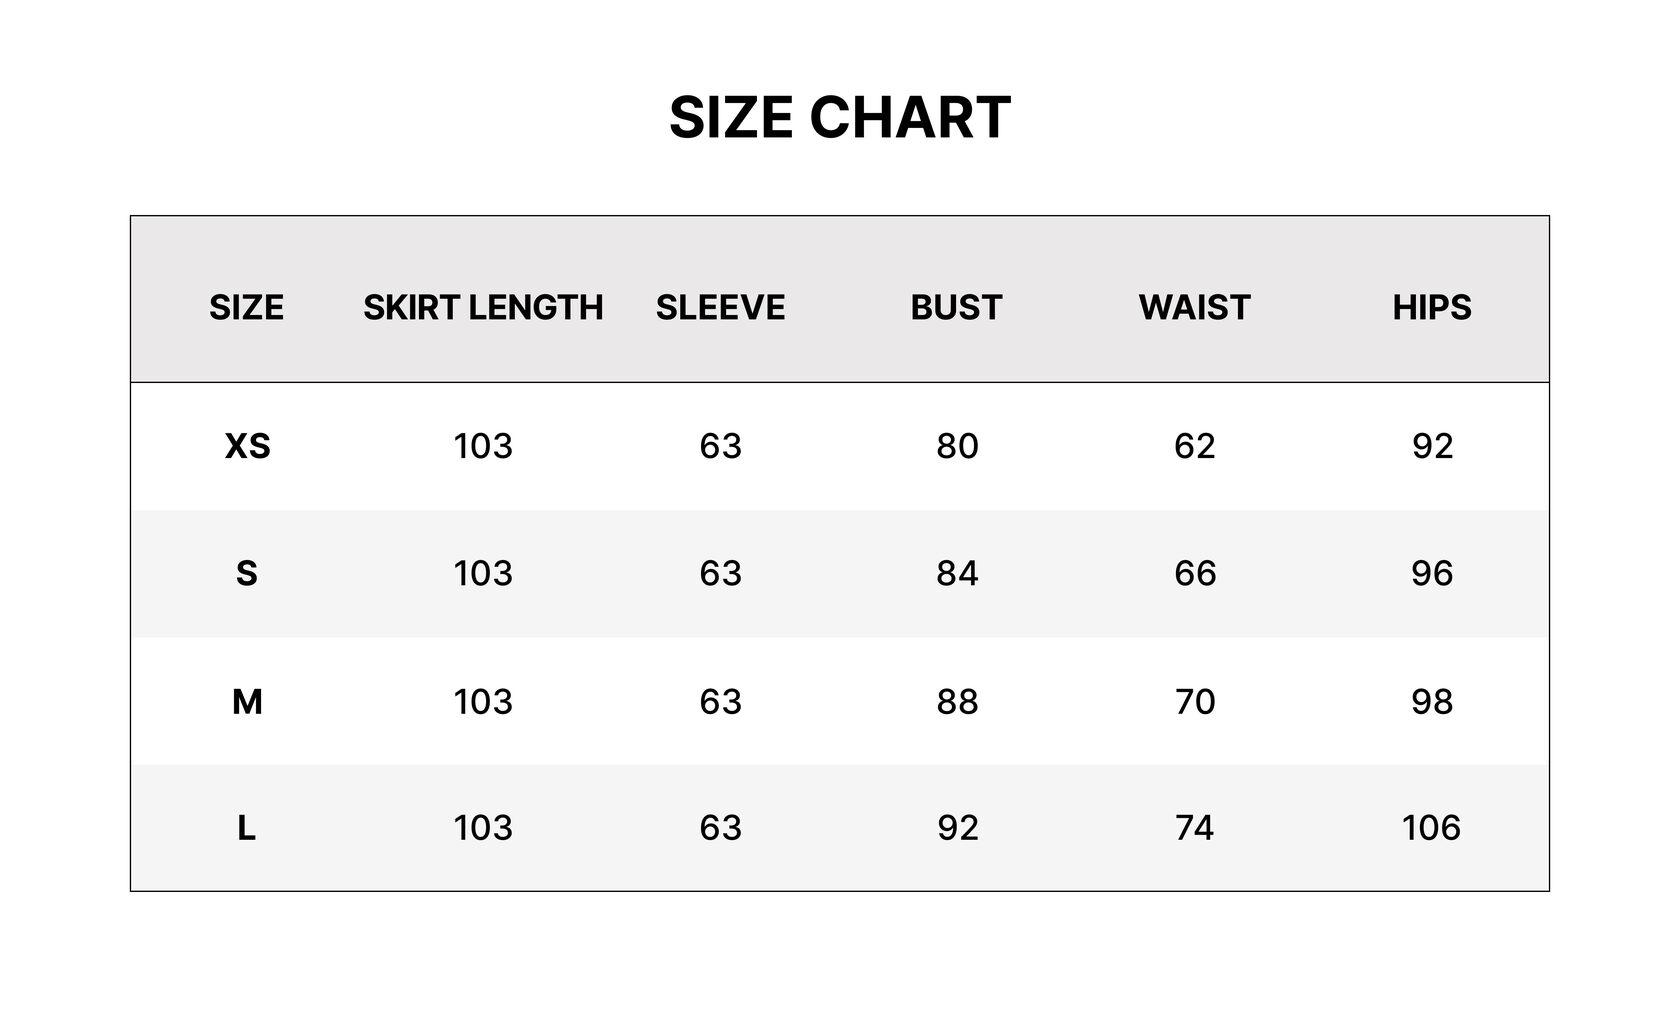Click the SIZE CHART title
1680x1023 pixels.
coord(840,117)
